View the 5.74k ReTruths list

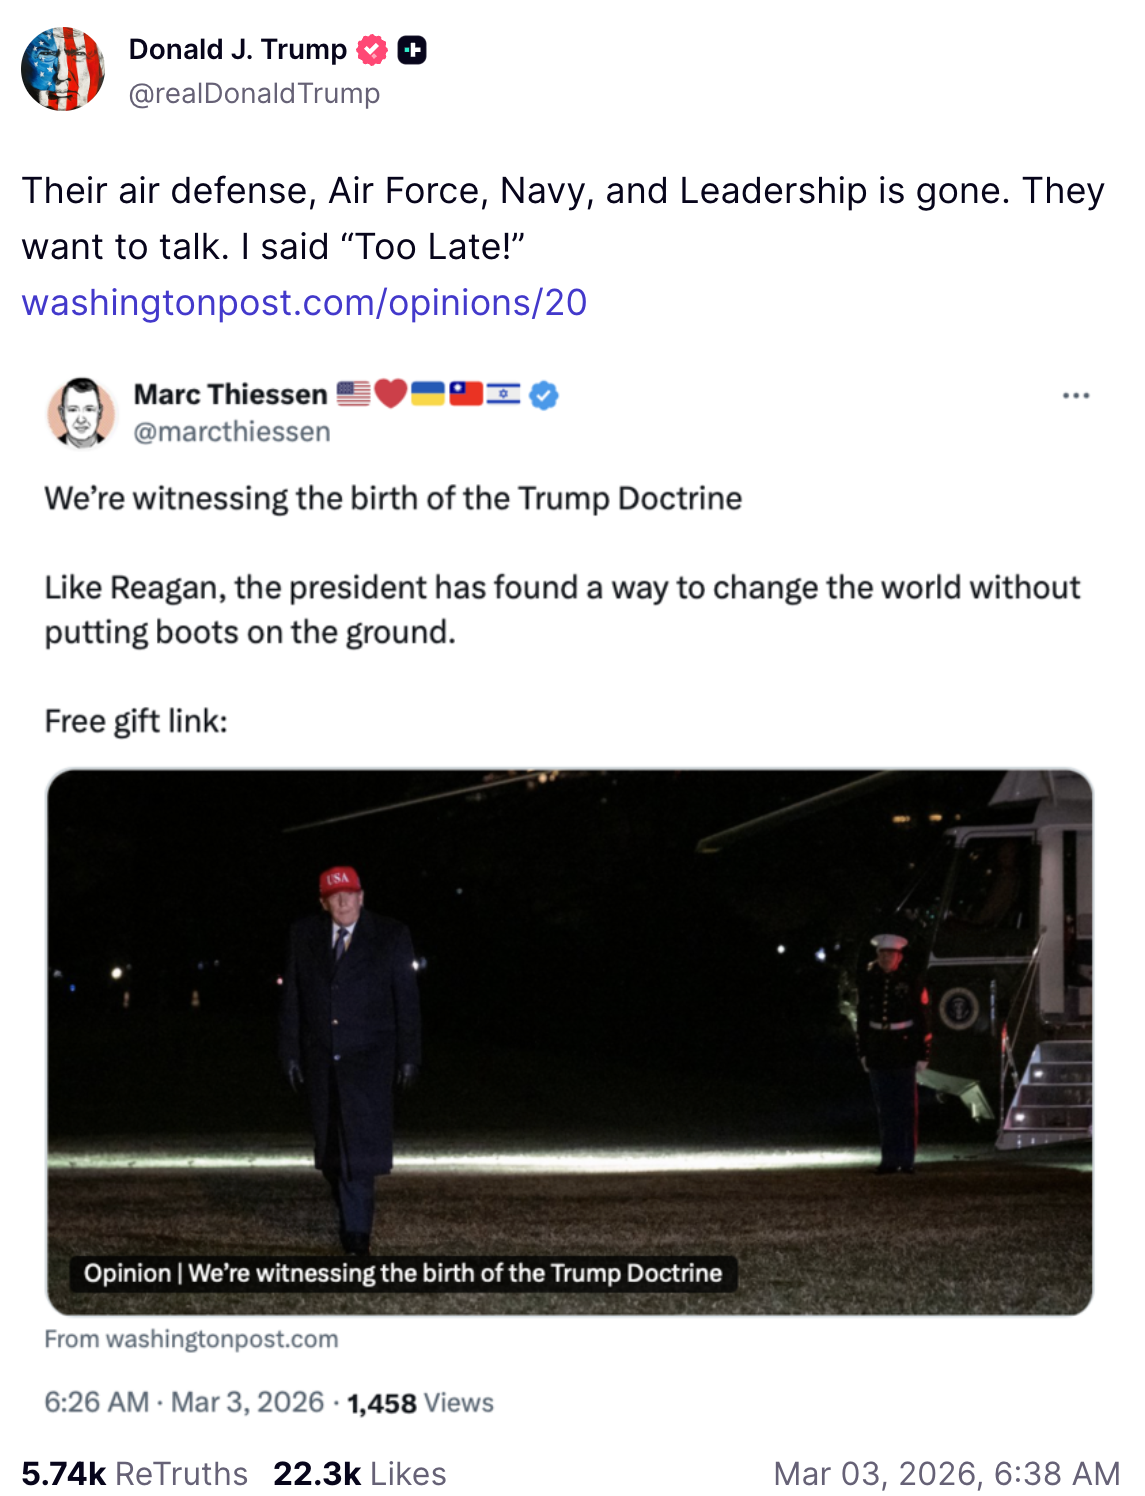134,1473
